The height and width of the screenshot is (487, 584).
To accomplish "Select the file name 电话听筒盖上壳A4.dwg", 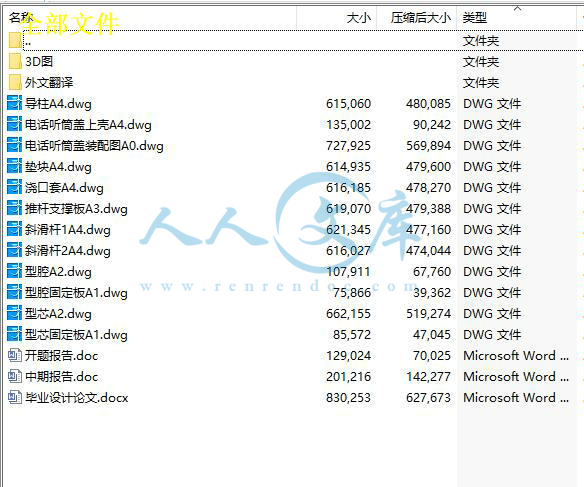I will tap(88, 125).
